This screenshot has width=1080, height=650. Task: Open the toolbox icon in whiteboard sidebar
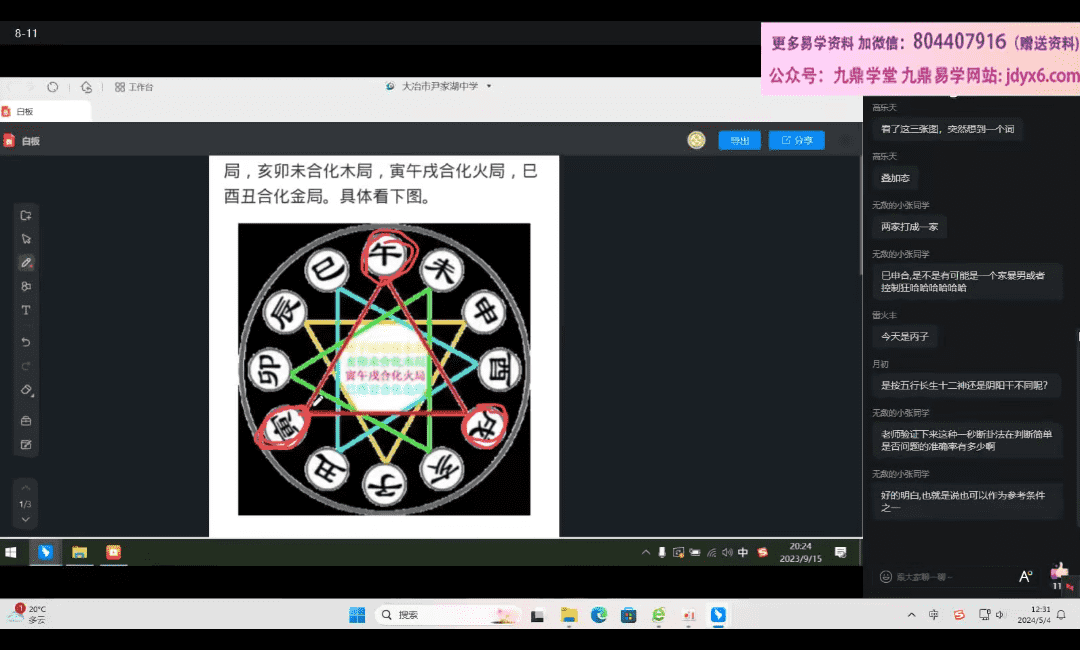(x=26, y=421)
